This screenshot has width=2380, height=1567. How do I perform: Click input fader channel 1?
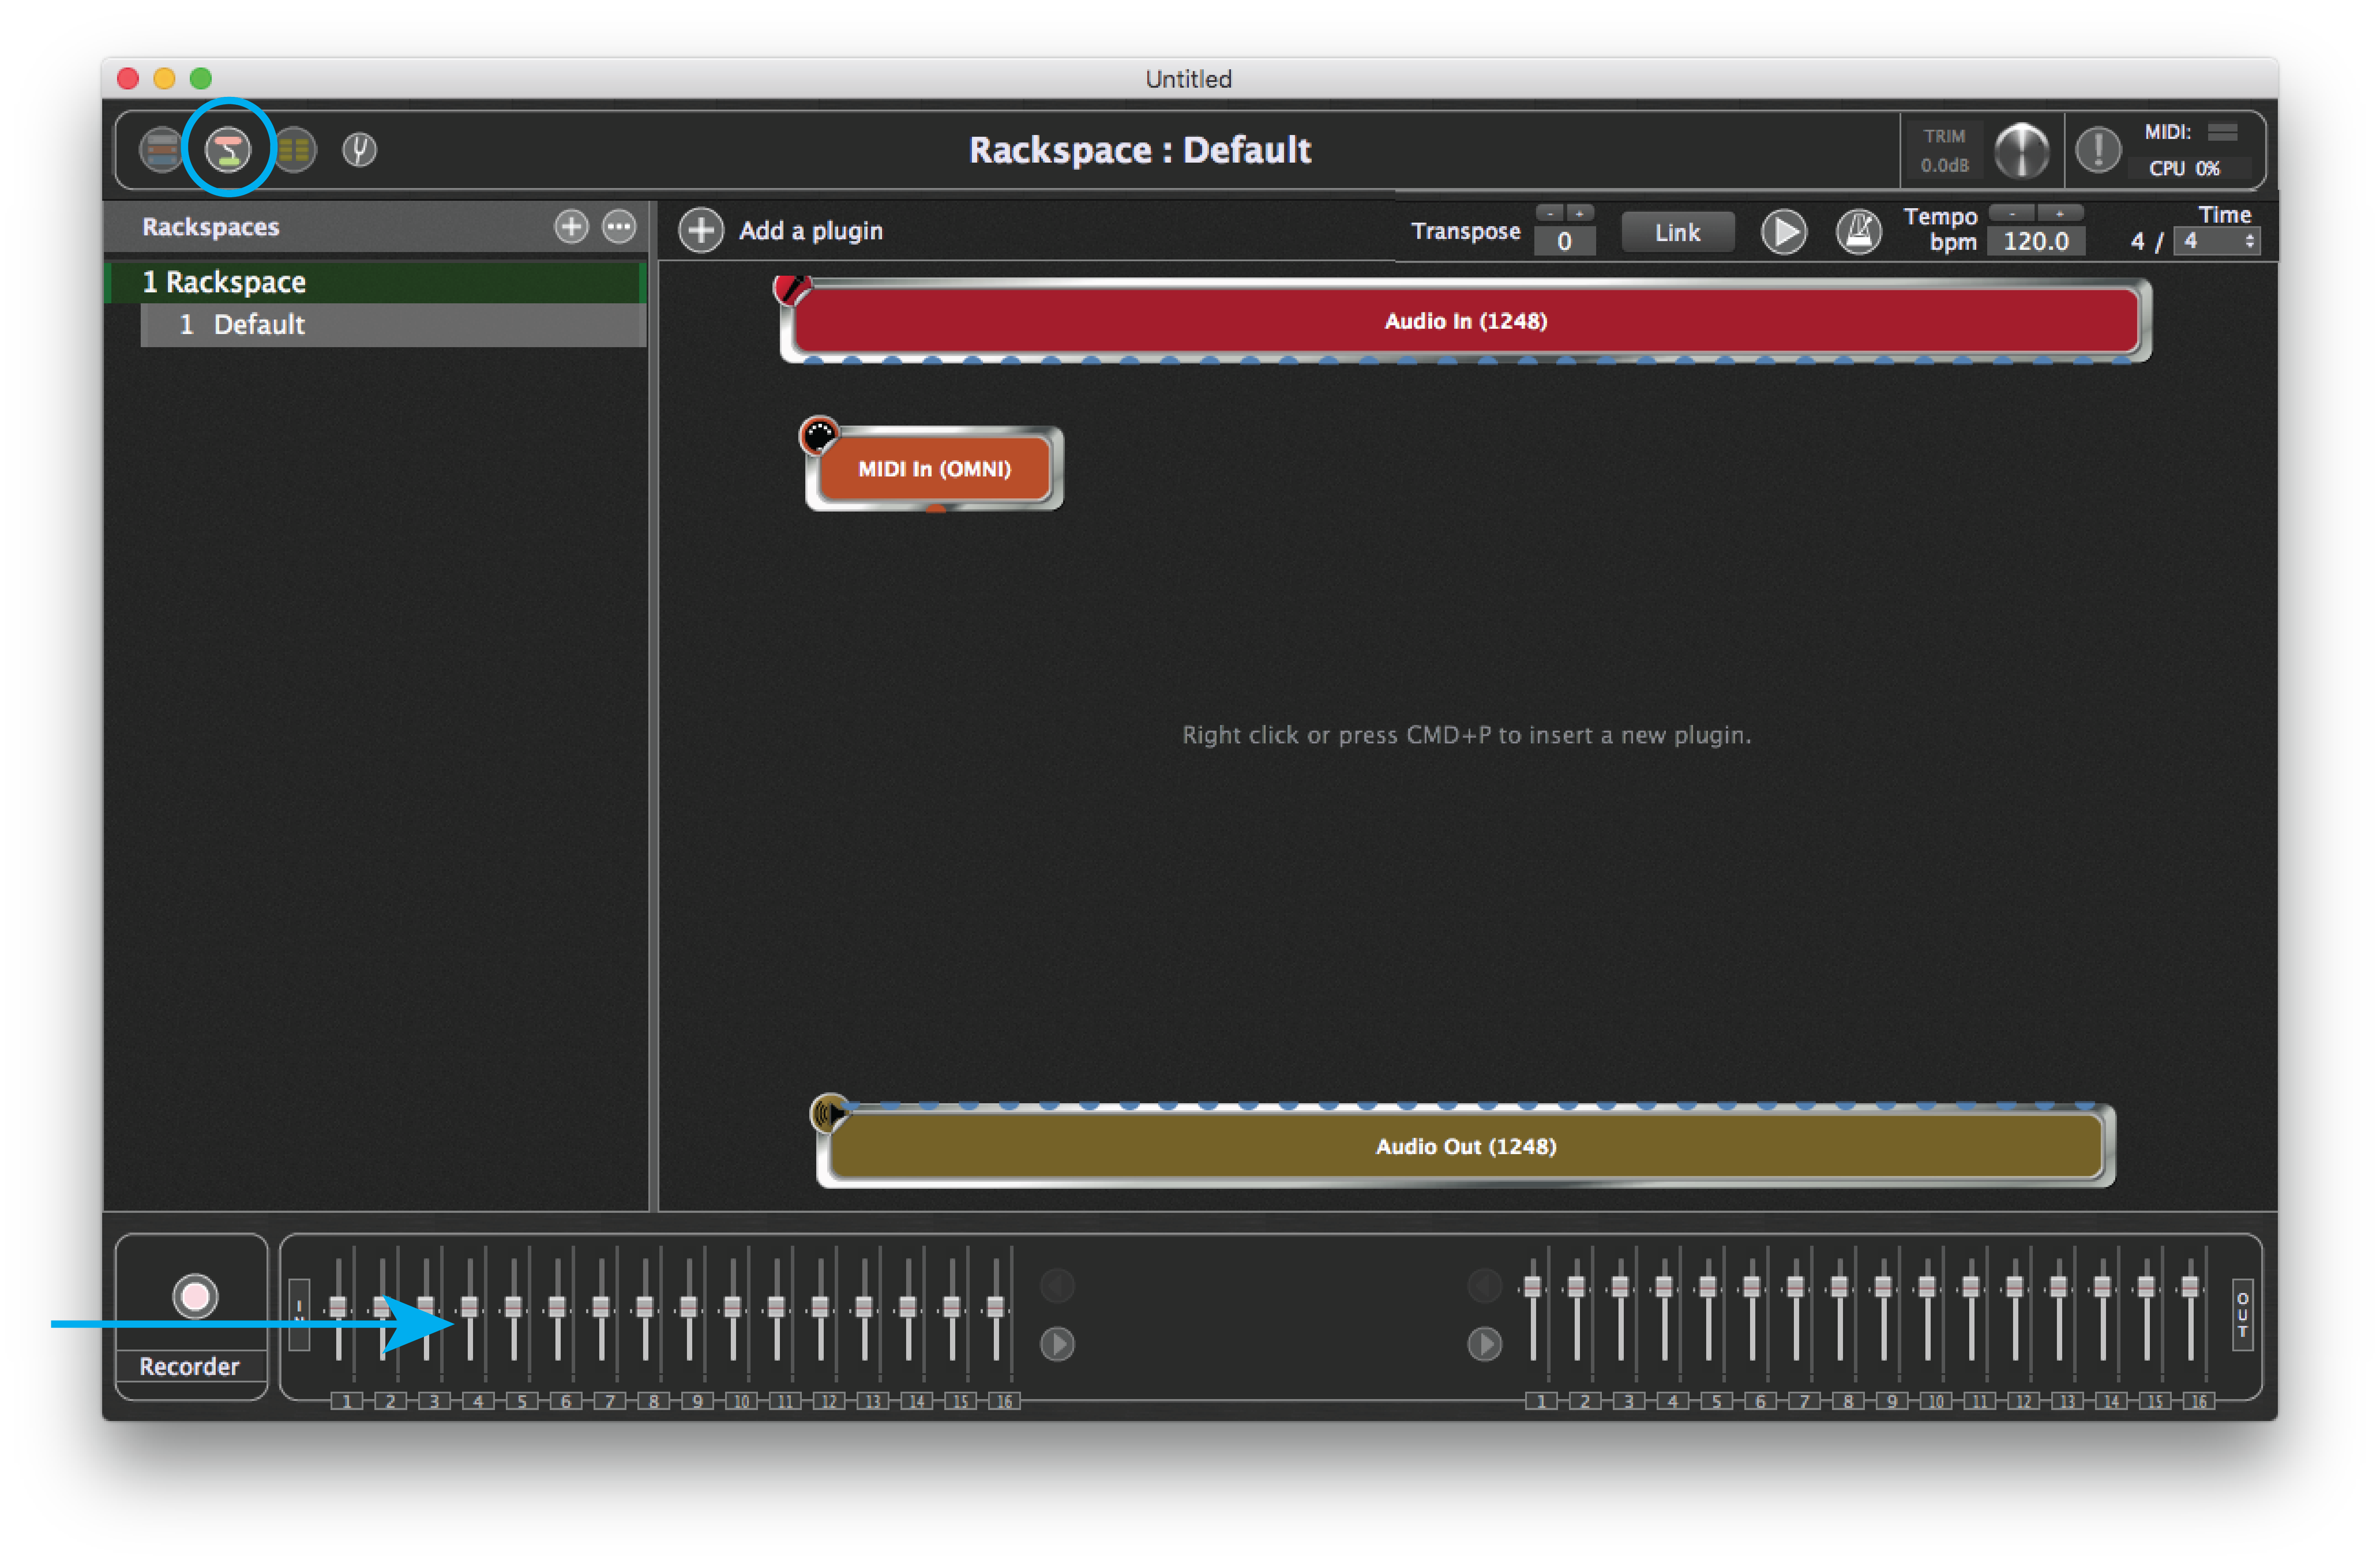pyautogui.click(x=339, y=1308)
